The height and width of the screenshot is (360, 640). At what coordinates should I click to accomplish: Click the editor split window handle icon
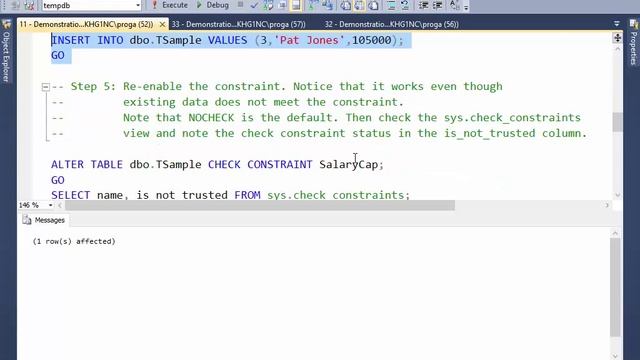pos(617,38)
